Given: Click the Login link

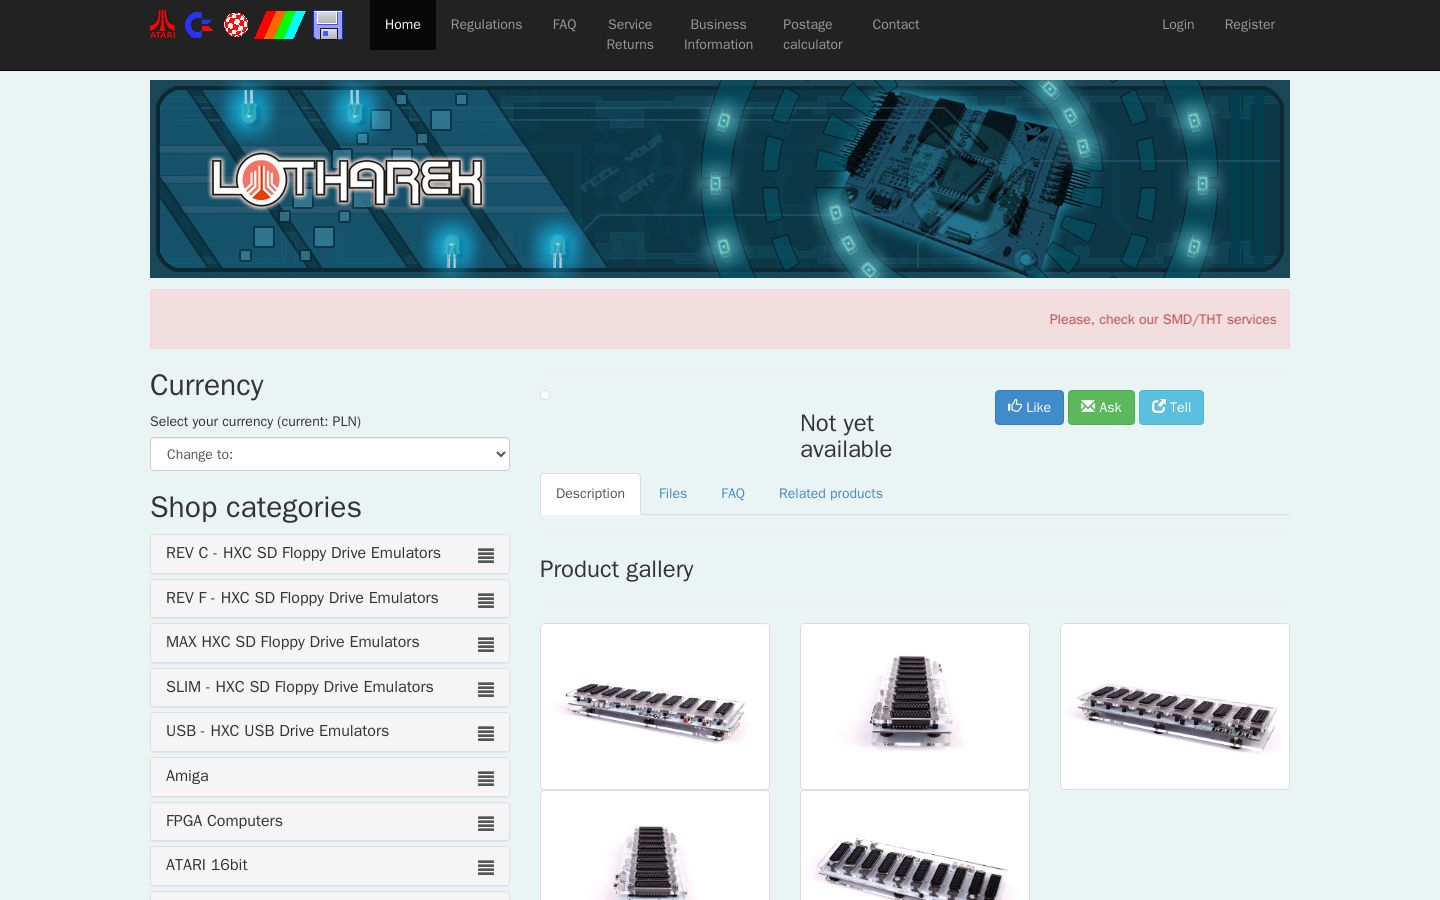Looking at the screenshot, I should pyautogui.click(x=1178, y=25).
